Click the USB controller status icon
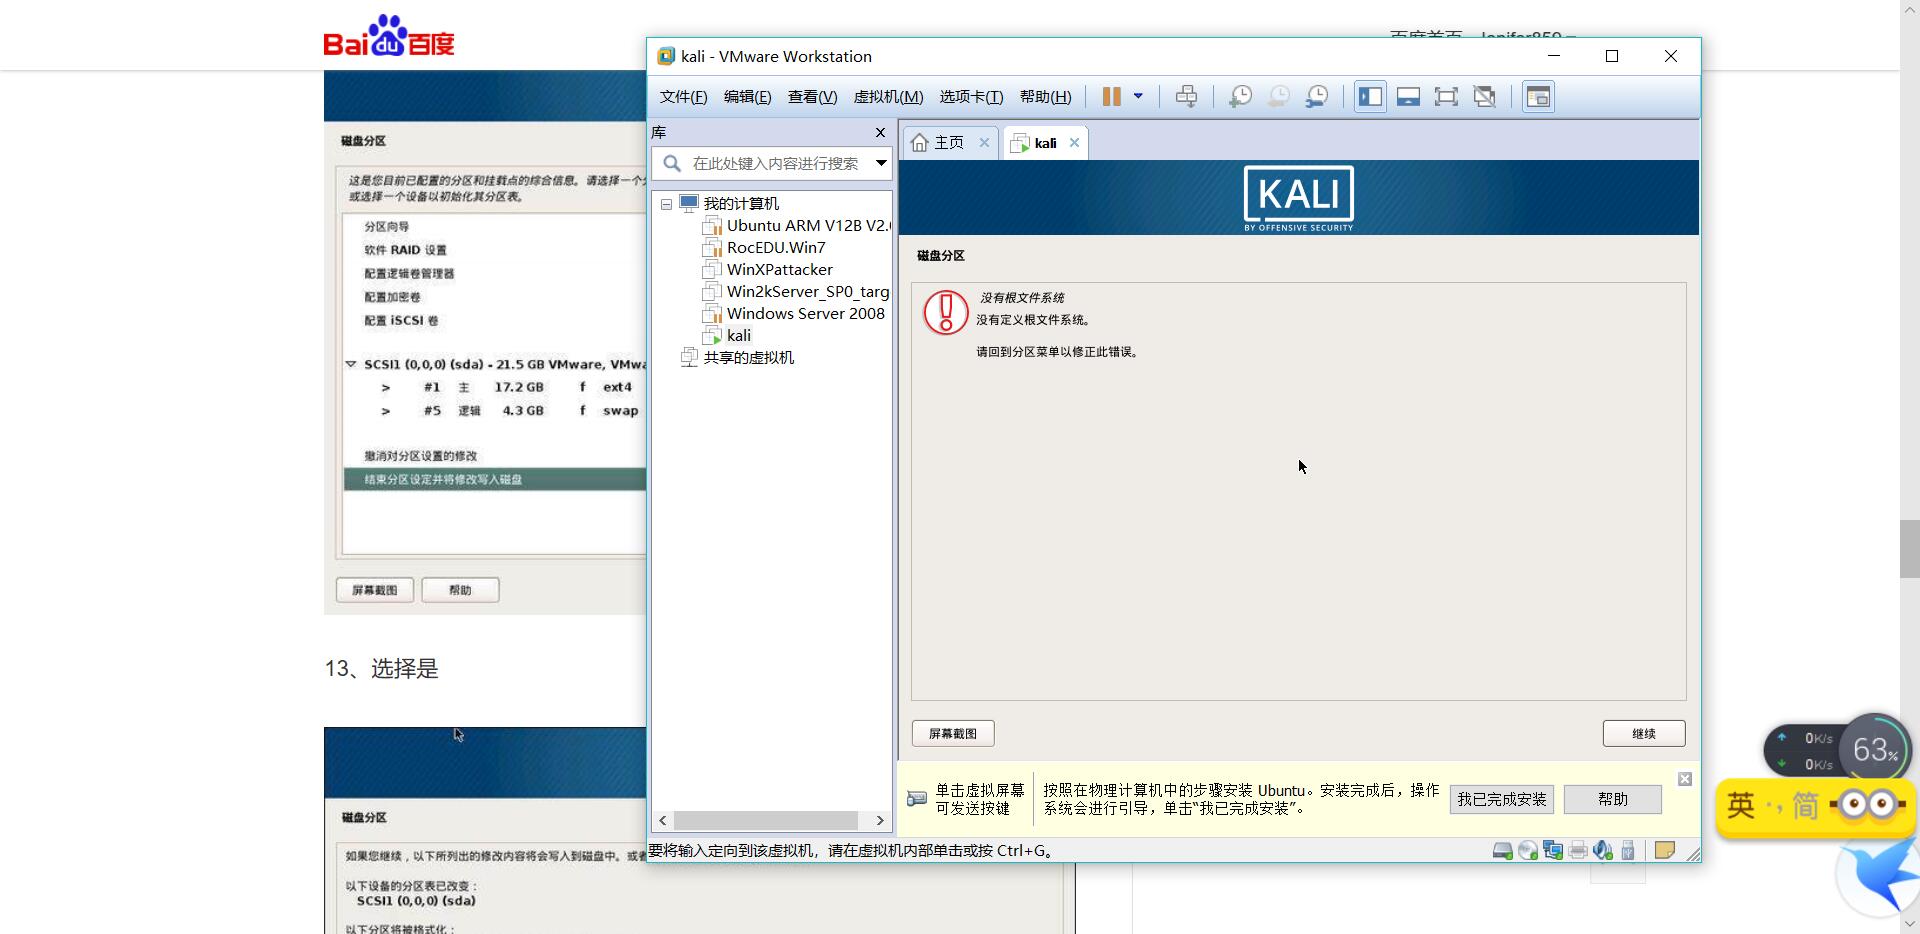 click(1628, 851)
